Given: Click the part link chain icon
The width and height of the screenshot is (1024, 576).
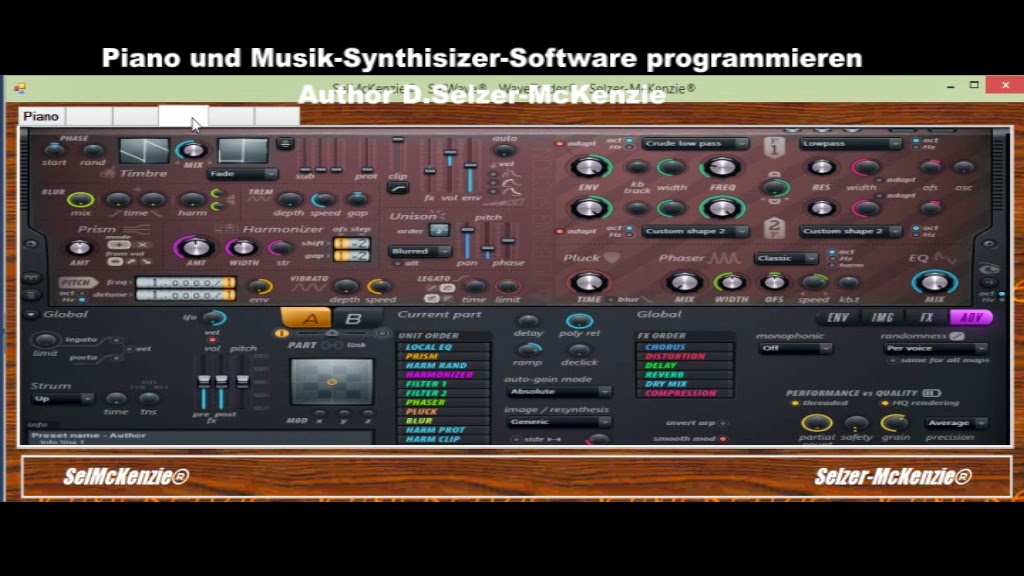Looking at the screenshot, I should pos(331,345).
